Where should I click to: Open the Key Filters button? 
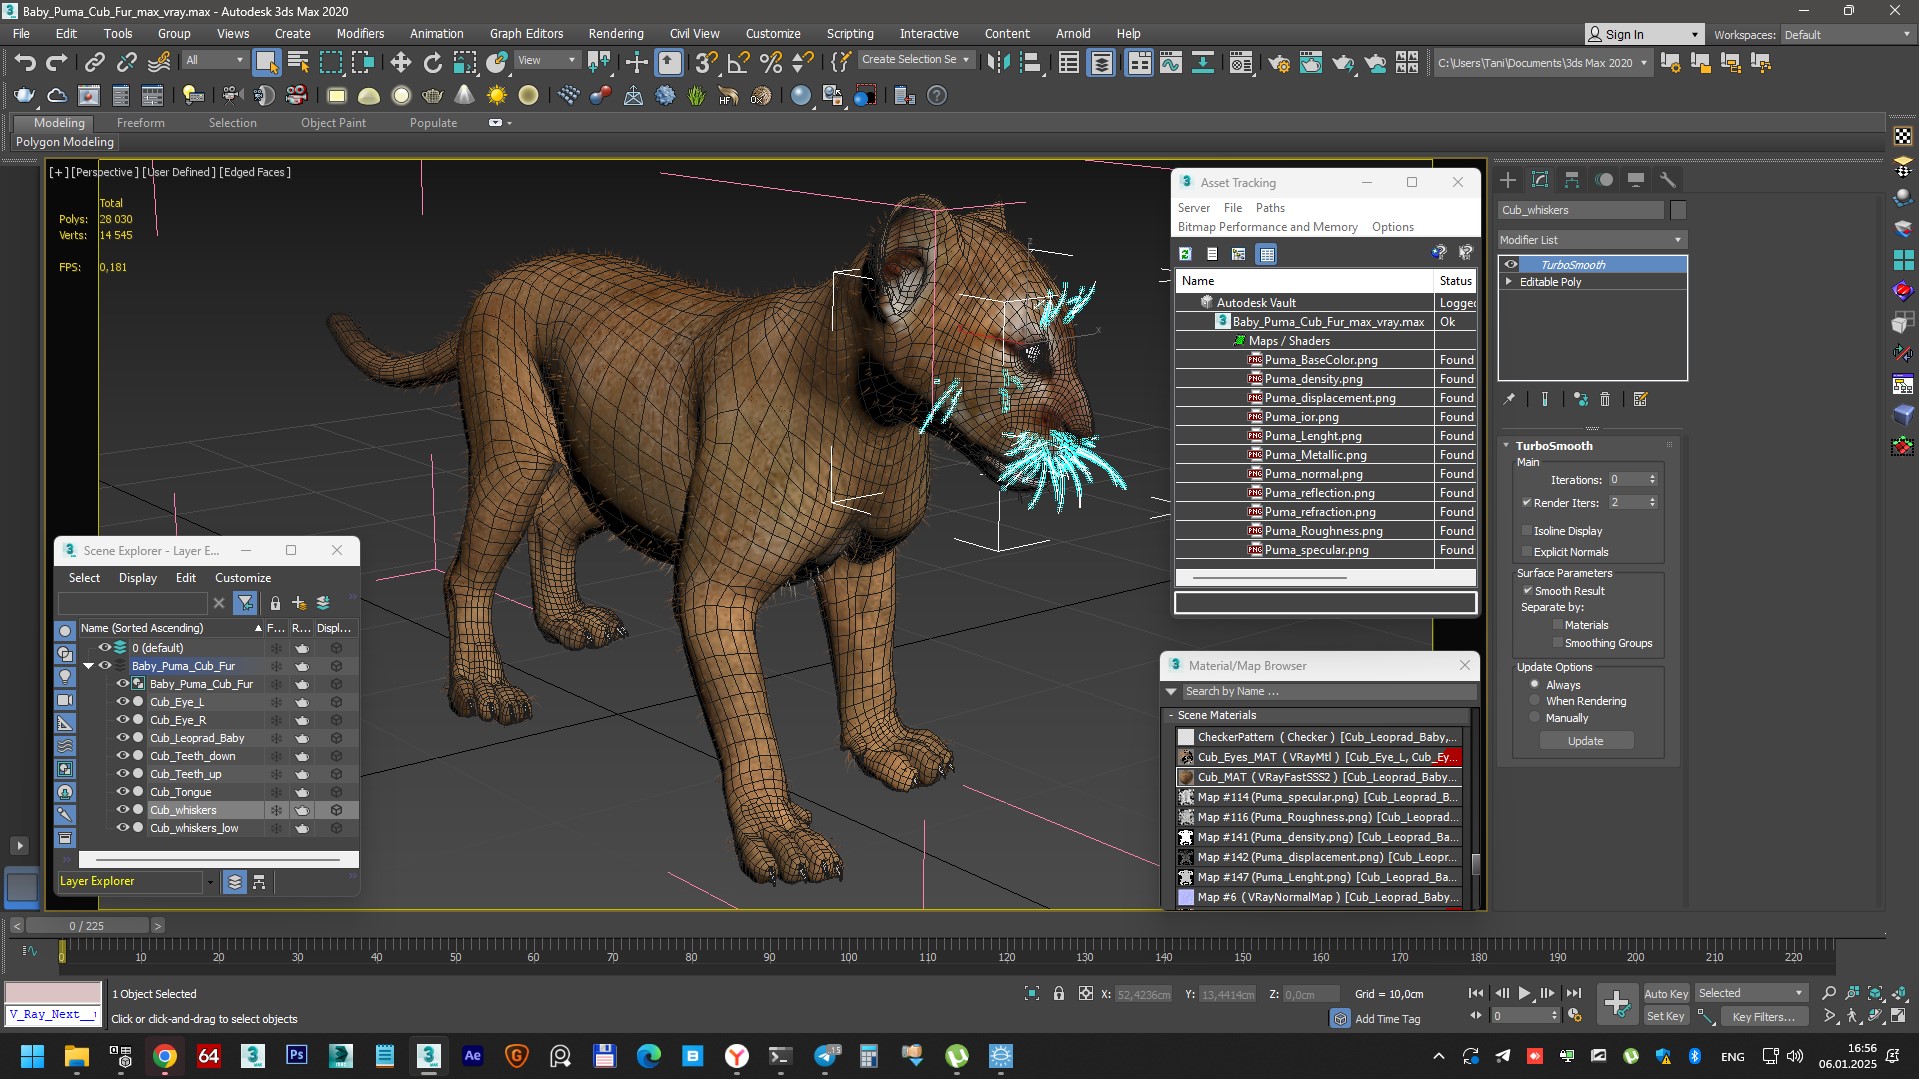point(1763,1016)
